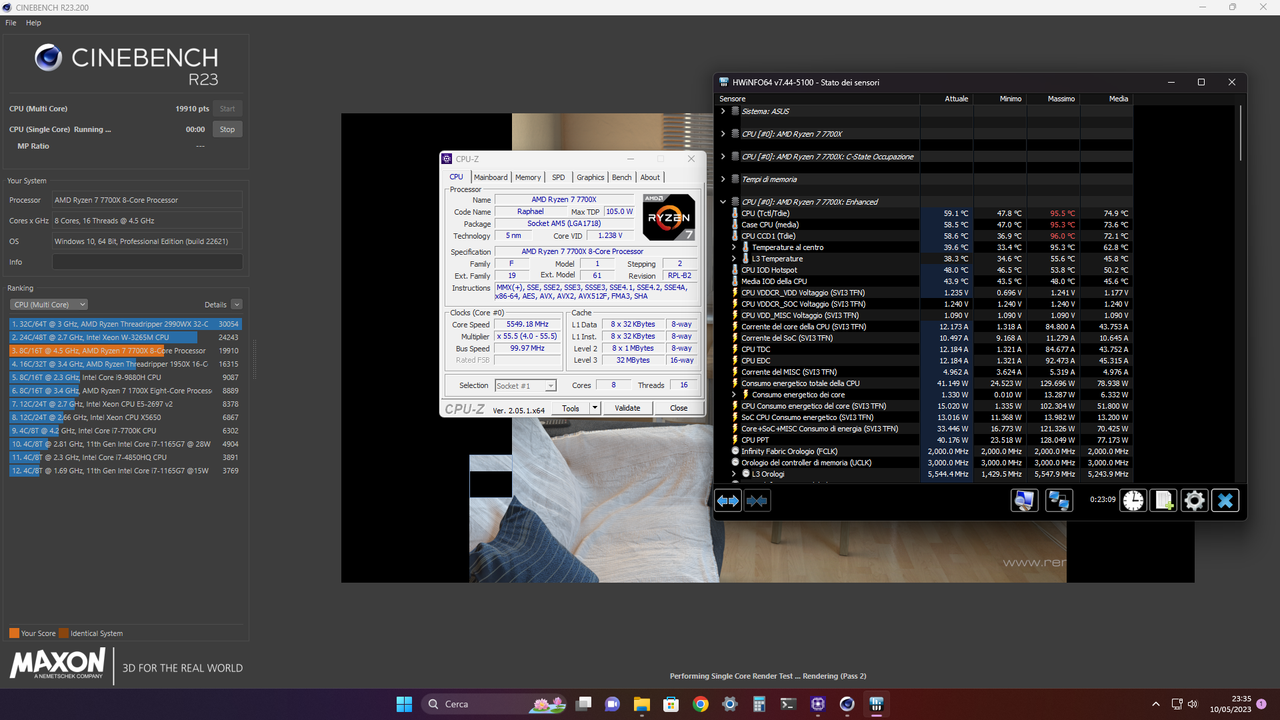The width and height of the screenshot is (1280, 720).
Task: Select ranking row Intel Xeon W-3265M CPU
Action: pyautogui.click(x=125, y=337)
